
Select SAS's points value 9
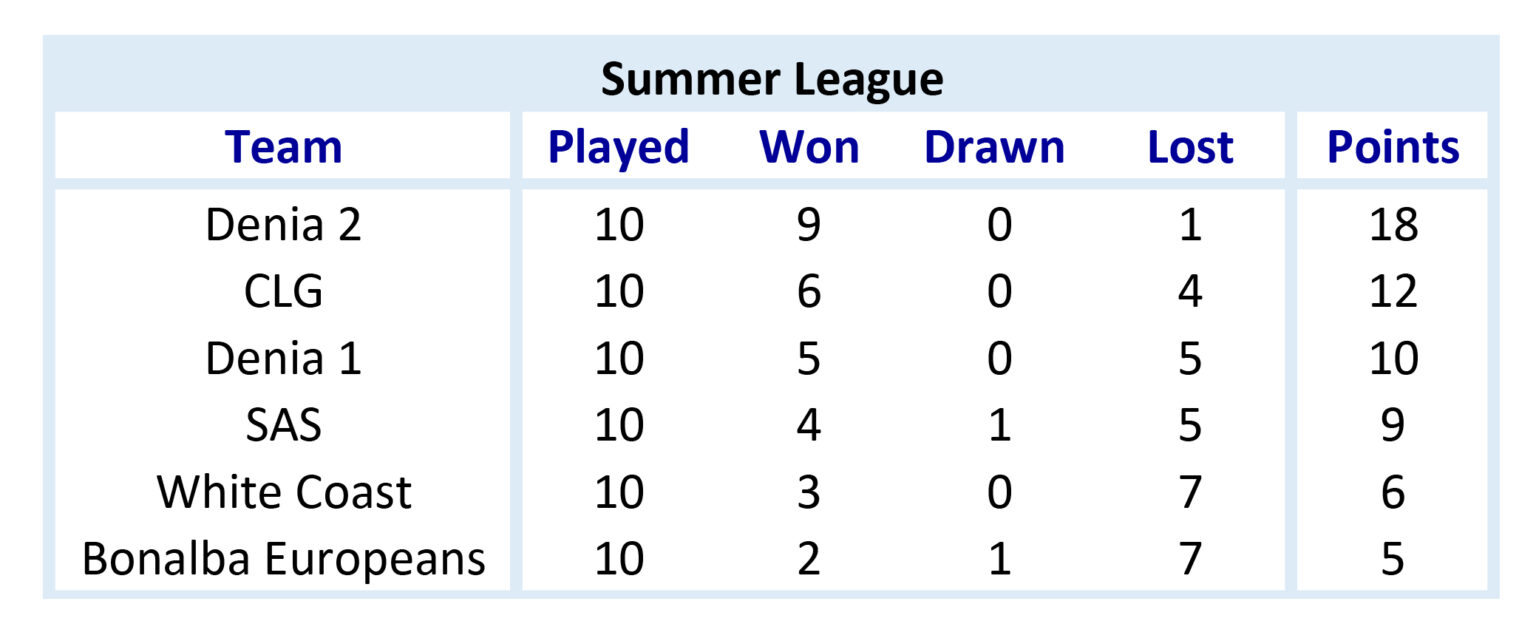(x=1394, y=425)
